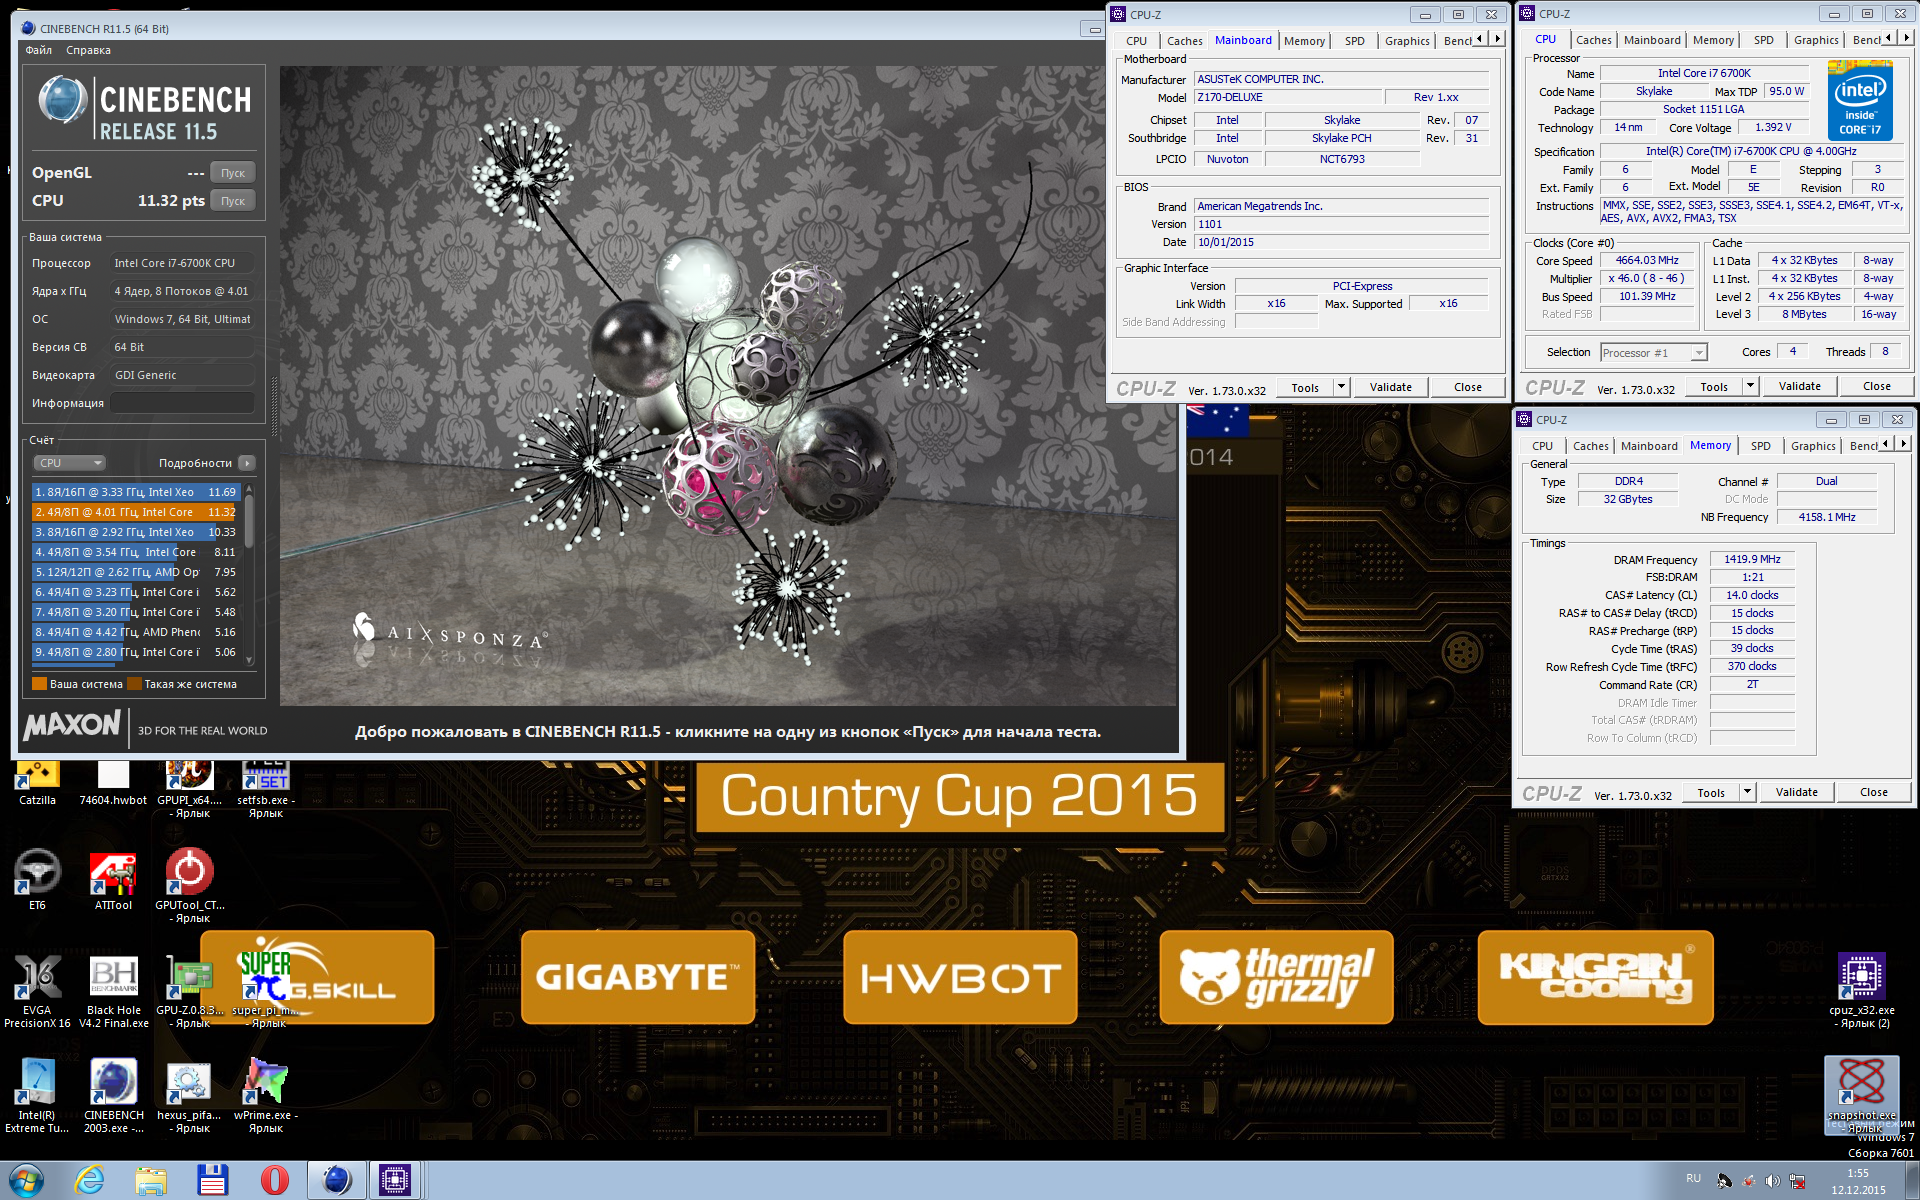Image resolution: width=1920 pixels, height=1200 pixels.
Task: Launch the Intel(R) Extreme Tuning icon
Action: pyautogui.click(x=37, y=1095)
